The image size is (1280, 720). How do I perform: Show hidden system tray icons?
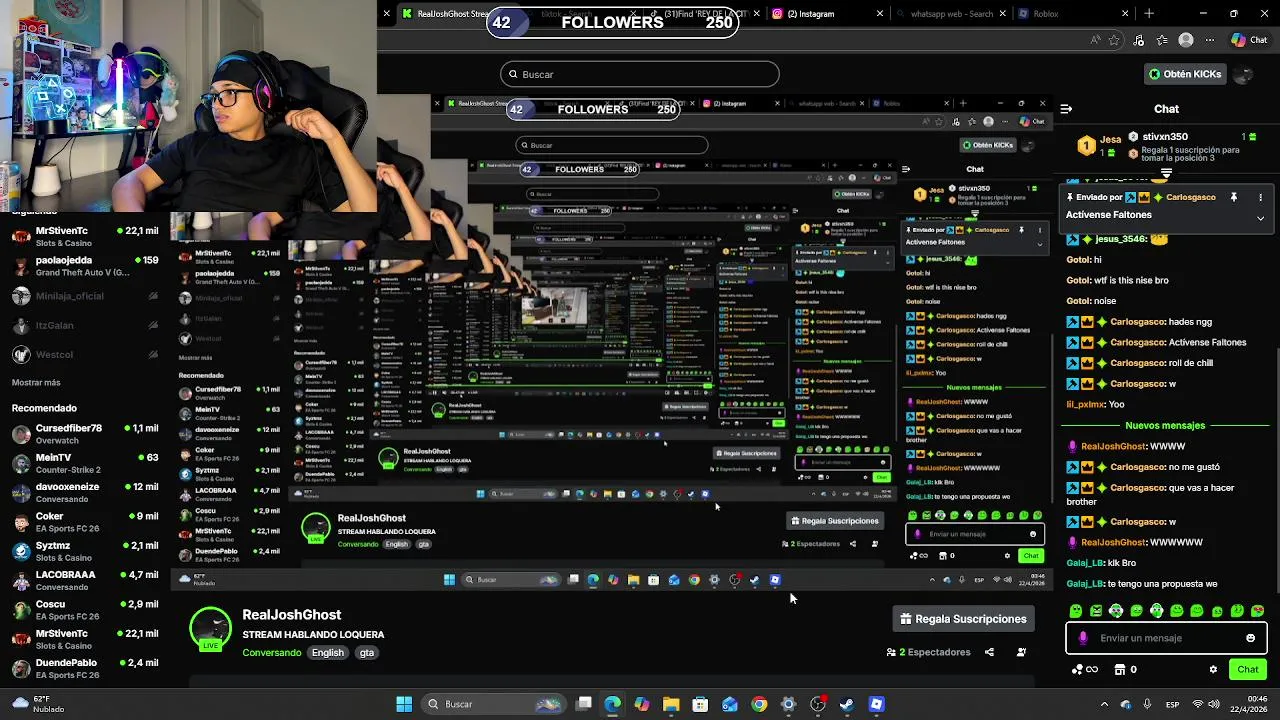point(1104,704)
